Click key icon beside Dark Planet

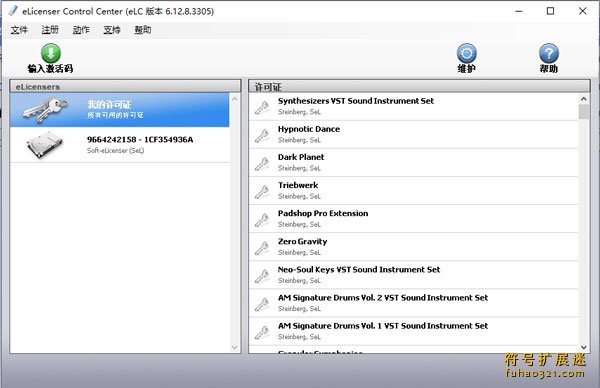pyautogui.click(x=262, y=163)
